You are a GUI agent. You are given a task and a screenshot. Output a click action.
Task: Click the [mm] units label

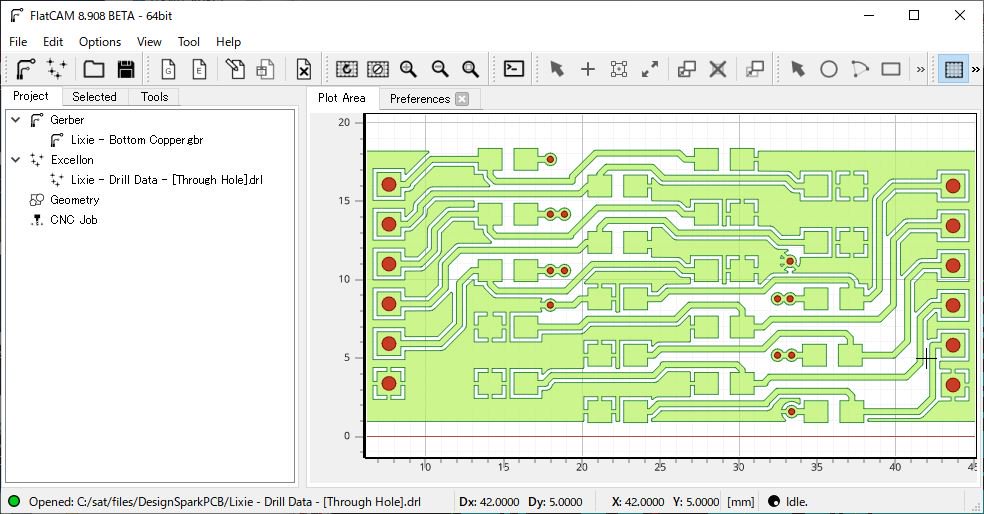click(741, 502)
